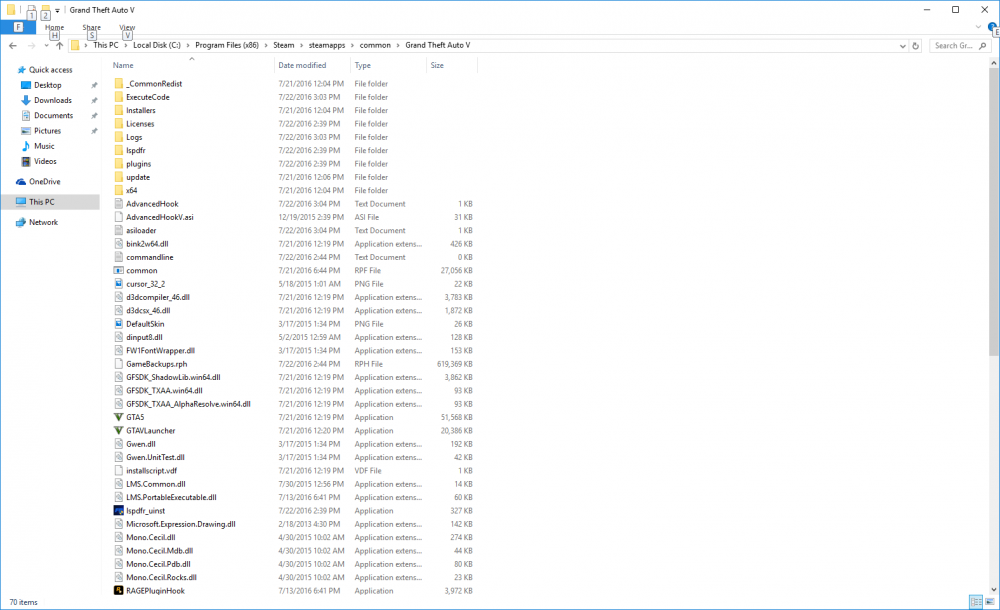Open the Share ribbon tab

click(91, 27)
